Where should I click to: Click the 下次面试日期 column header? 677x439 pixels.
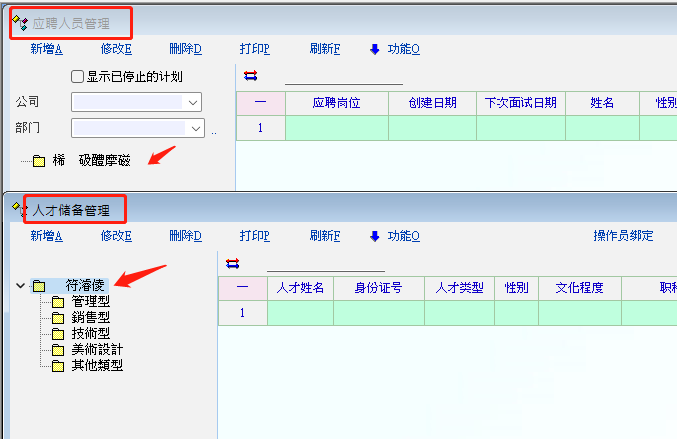[519, 103]
